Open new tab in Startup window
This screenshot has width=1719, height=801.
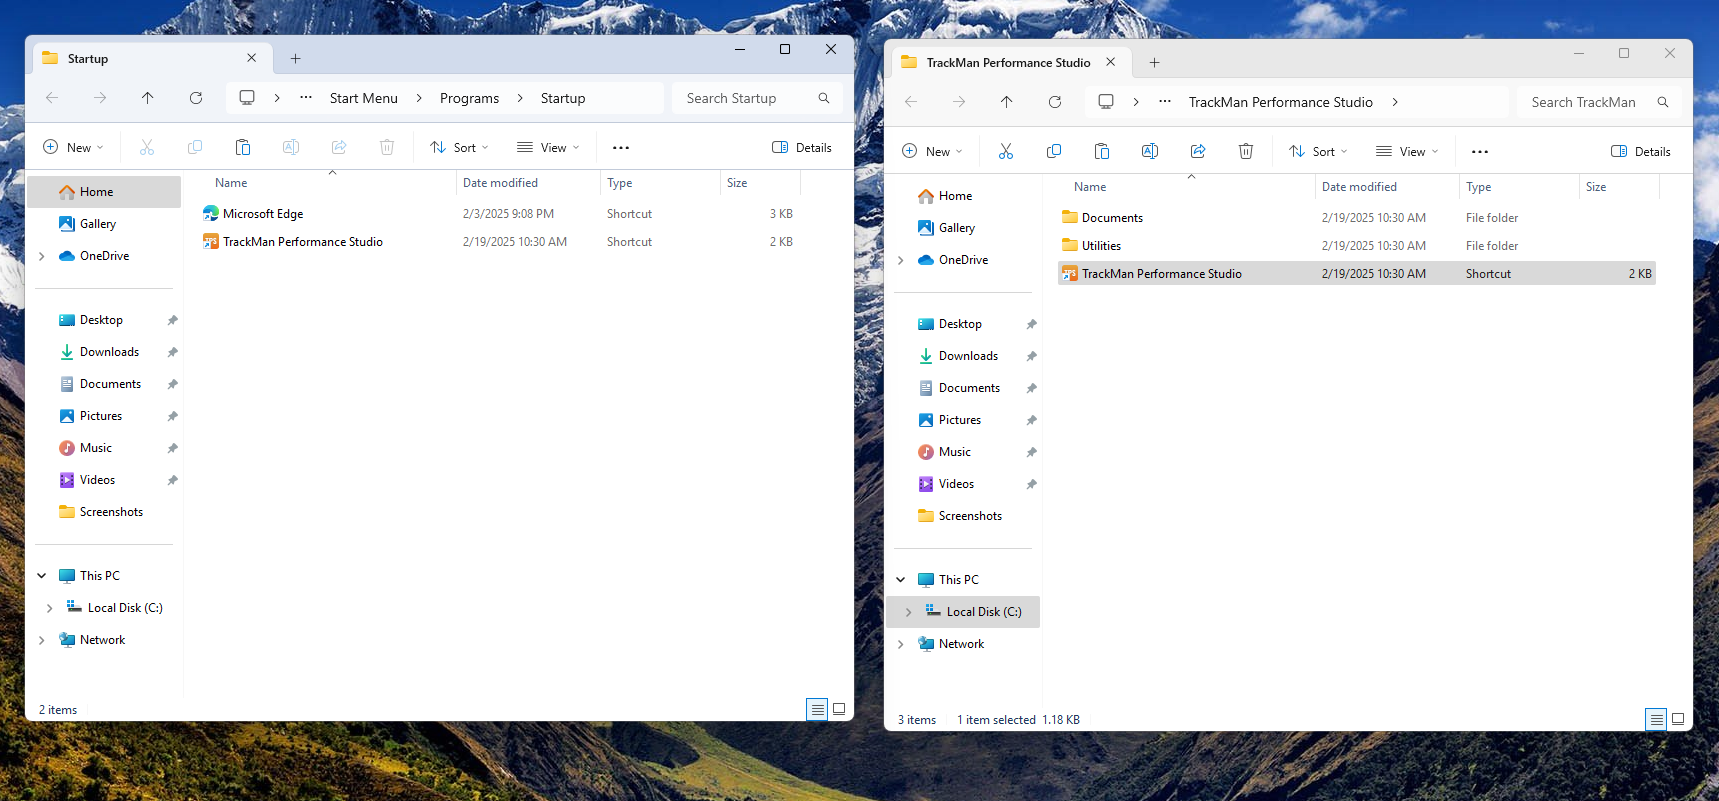click(296, 59)
